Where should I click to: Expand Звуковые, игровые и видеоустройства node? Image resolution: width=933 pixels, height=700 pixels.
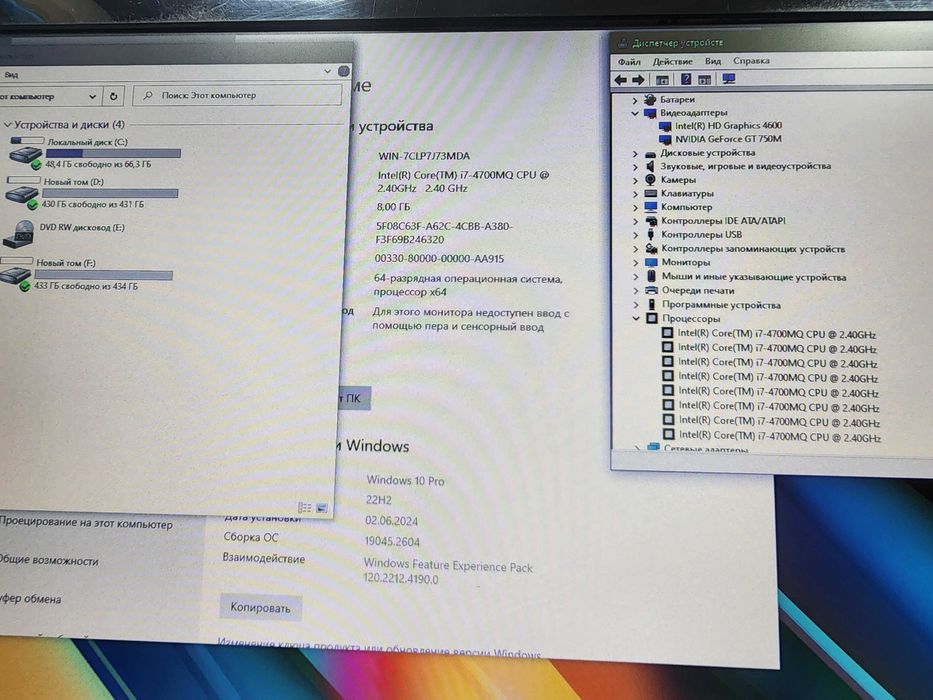(x=635, y=167)
